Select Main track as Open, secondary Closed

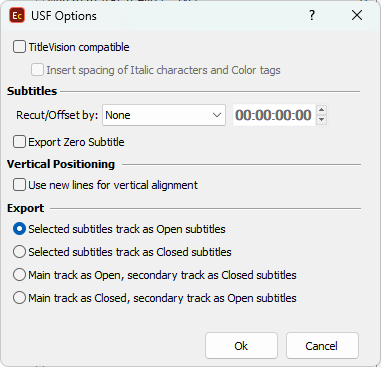pyautogui.click(x=19, y=275)
